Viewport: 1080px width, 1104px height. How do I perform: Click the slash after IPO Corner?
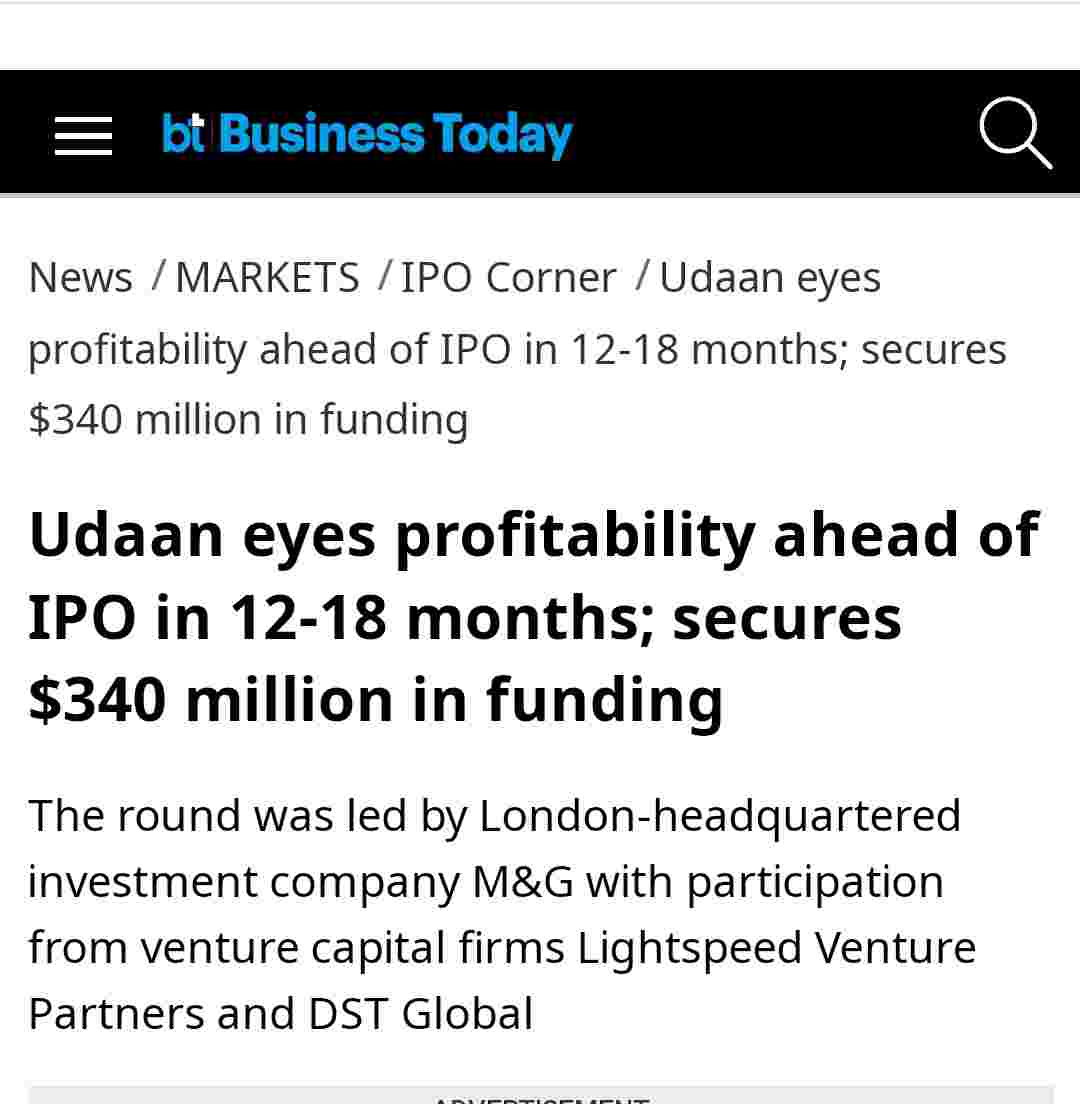pyautogui.click(x=642, y=276)
